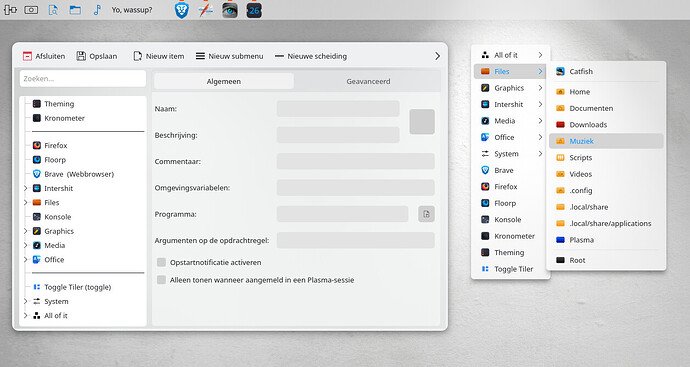Toggle Opstartnotificatie activeren checkbox

pos(161,262)
